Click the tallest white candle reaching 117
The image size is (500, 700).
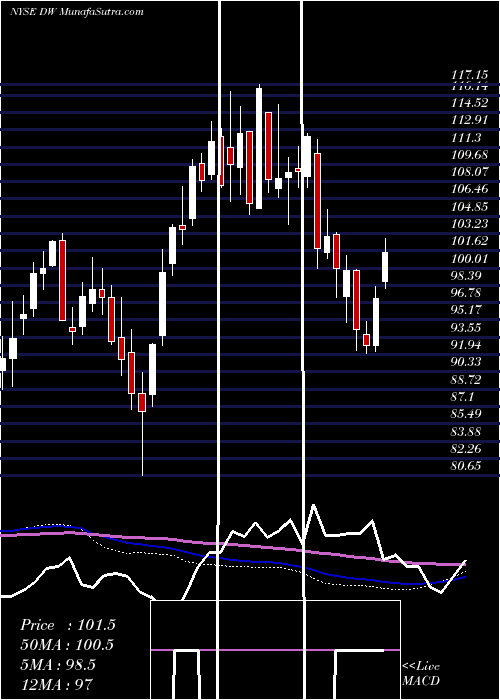pos(259,148)
